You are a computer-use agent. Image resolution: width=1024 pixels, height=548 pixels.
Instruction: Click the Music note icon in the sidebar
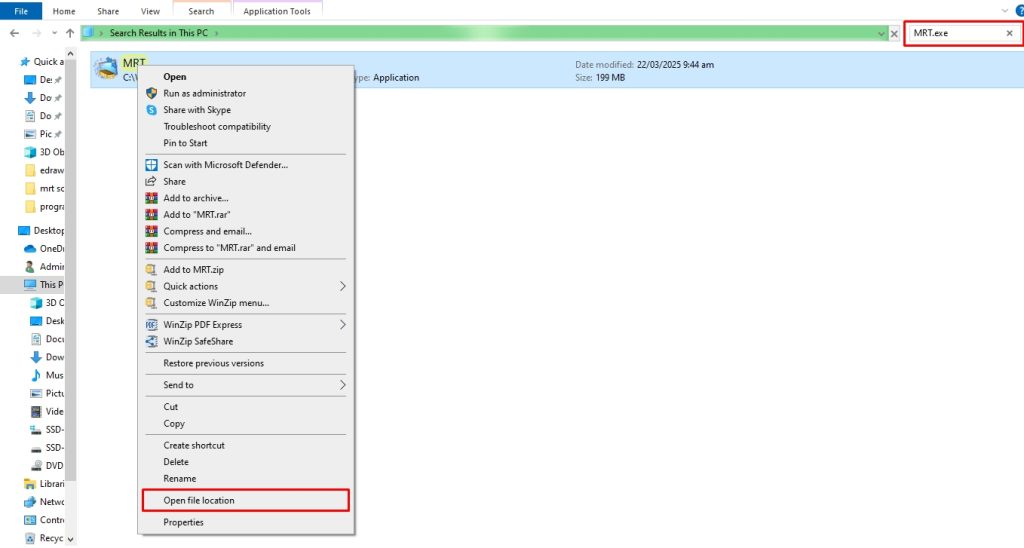pos(36,375)
